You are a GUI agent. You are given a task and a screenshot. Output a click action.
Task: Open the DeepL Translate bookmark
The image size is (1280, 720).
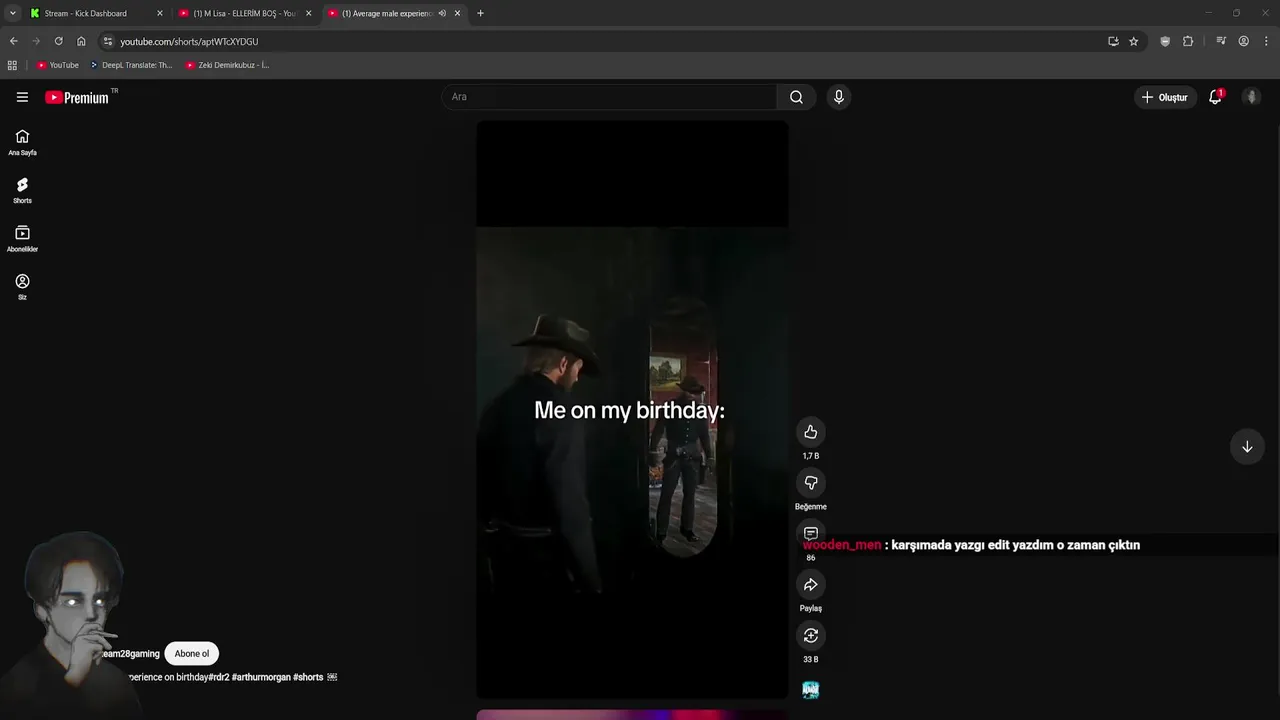coord(131,65)
